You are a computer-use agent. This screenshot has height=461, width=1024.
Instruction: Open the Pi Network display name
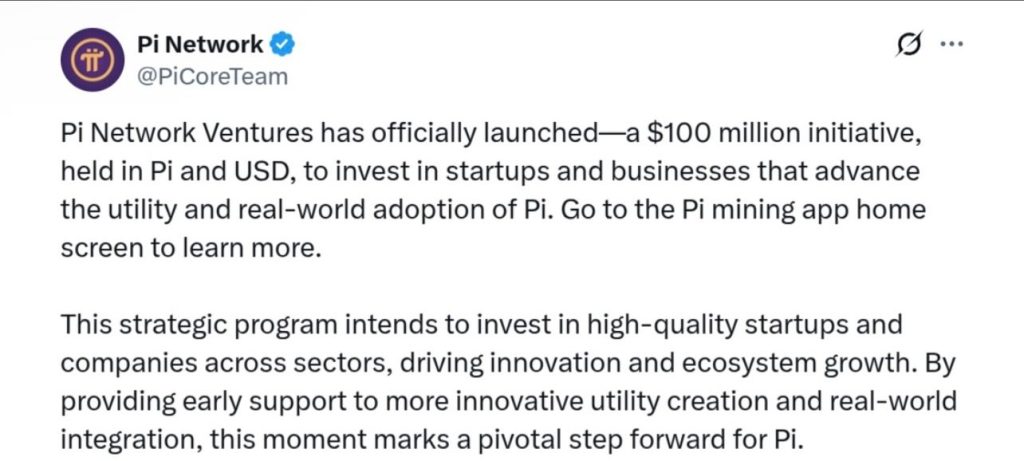[199, 44]
